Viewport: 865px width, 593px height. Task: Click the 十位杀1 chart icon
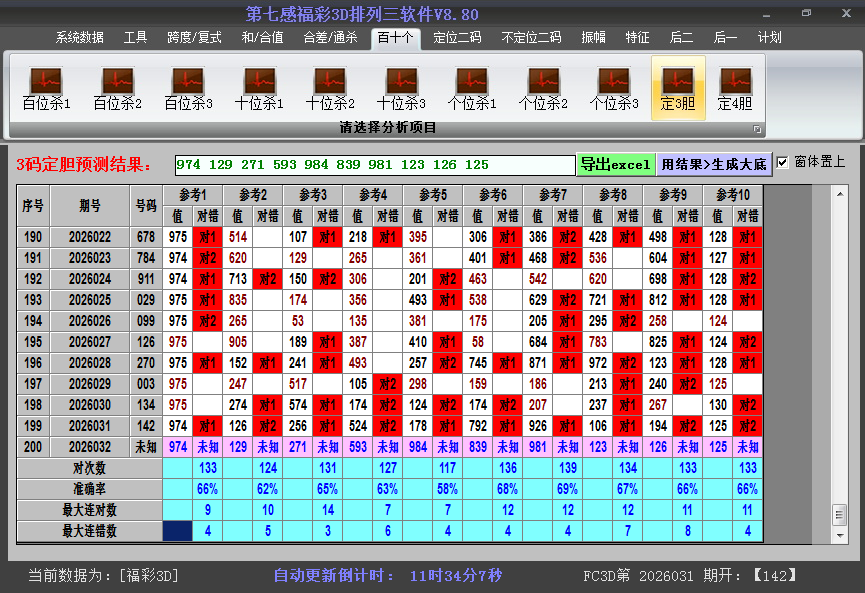pos(259,88)
